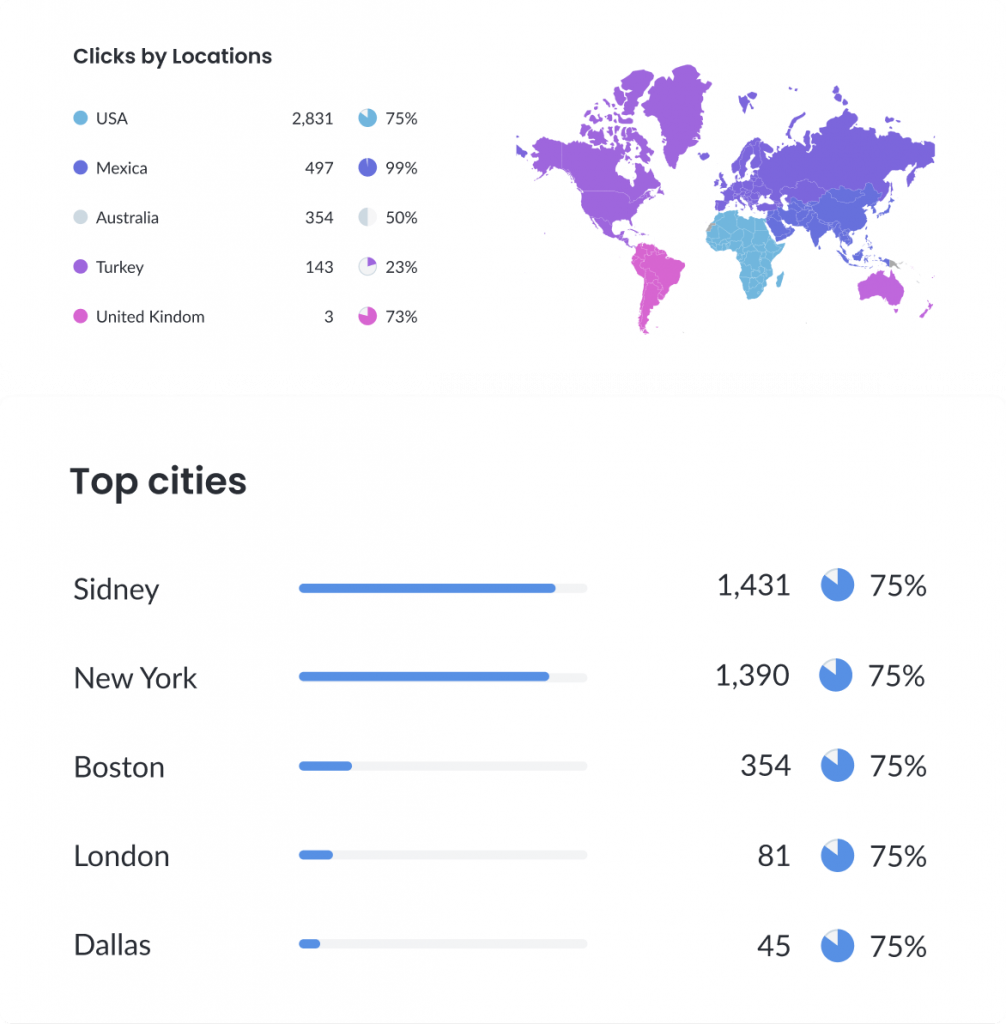
Task: Open the Clicks by Locations section
Action: point(171,56)
